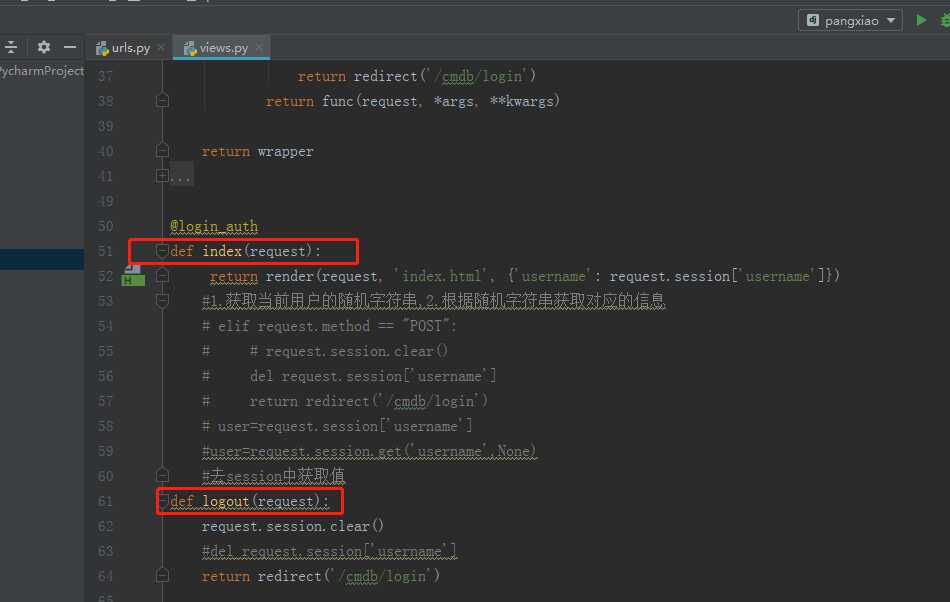Switch to the views.py tab
Image resolution: width=950 pixels, height=602 pixels.
click(216, 47)
